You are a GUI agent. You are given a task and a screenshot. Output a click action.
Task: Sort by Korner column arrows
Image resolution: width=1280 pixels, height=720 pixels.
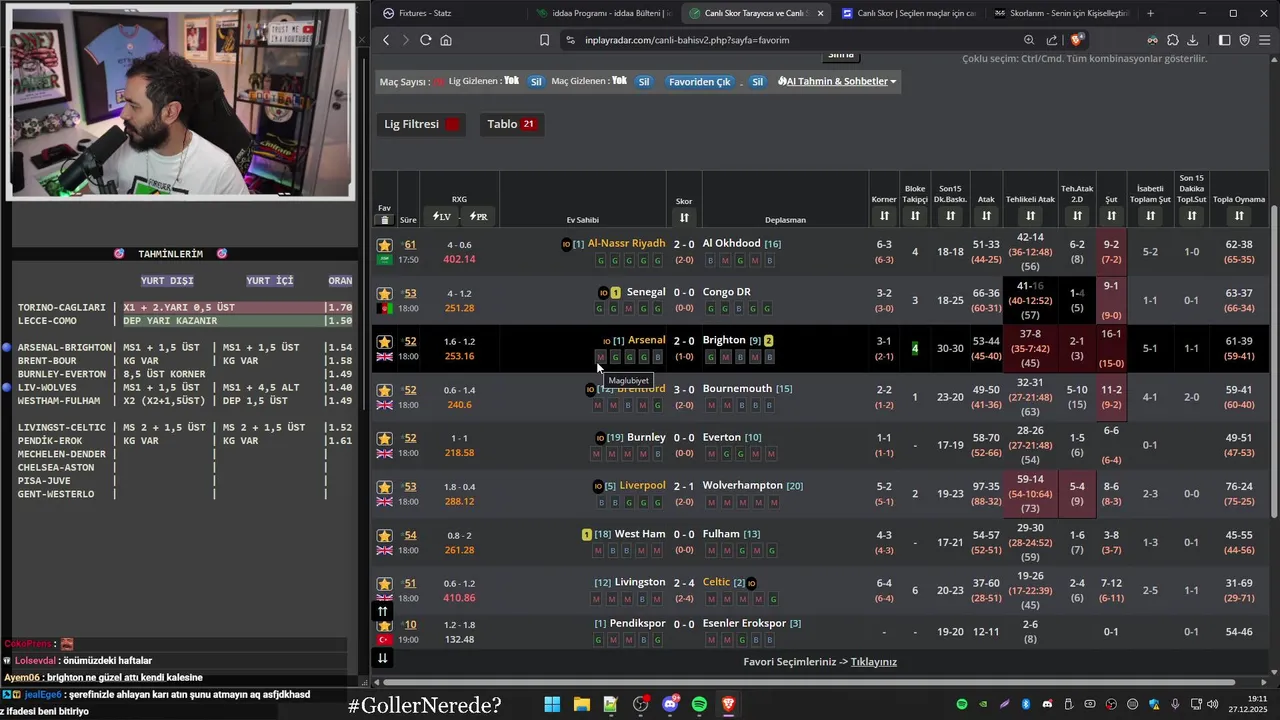click(884, 216)
